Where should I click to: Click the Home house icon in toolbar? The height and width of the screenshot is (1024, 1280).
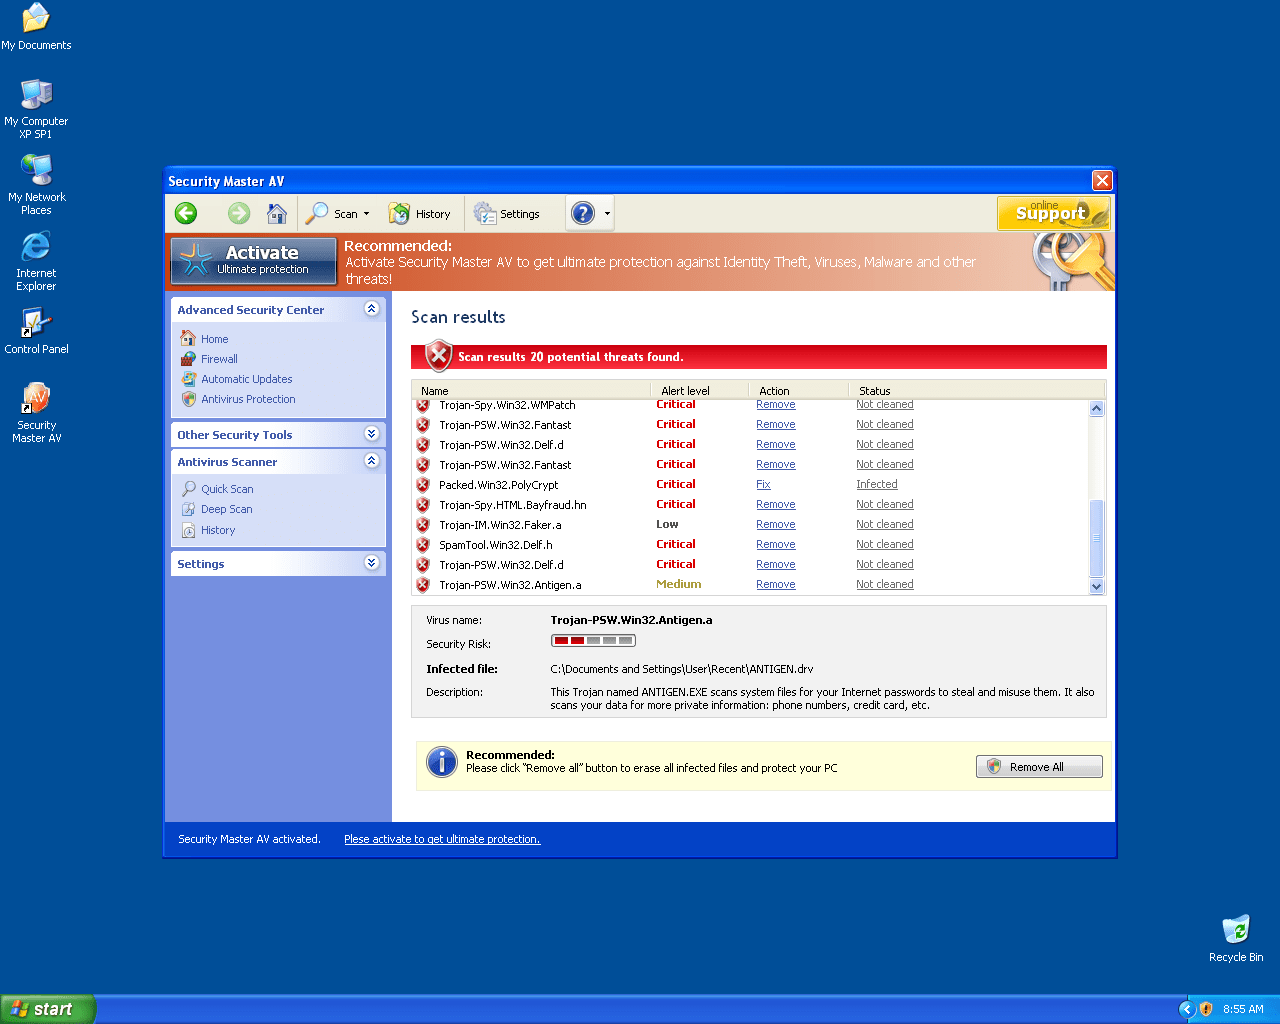[x=277, y=213]
